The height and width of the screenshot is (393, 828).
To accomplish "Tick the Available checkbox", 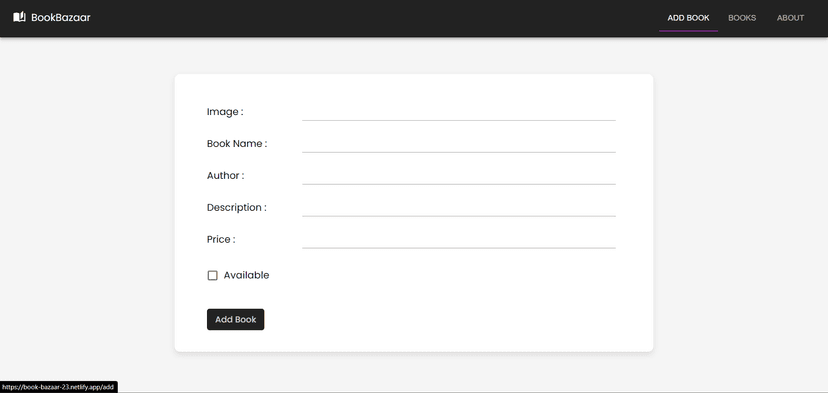I will pyautogui.click(x=212, y=275).
